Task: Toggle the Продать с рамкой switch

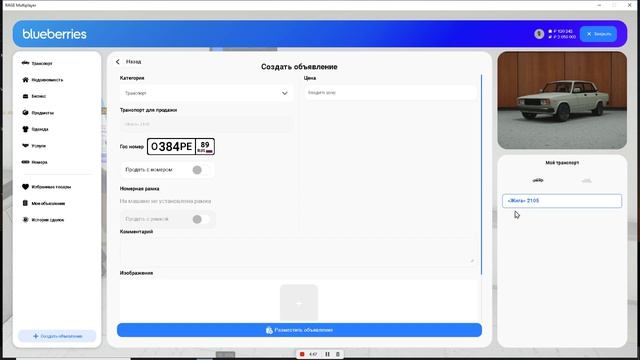Action: [x=200, y=219]
